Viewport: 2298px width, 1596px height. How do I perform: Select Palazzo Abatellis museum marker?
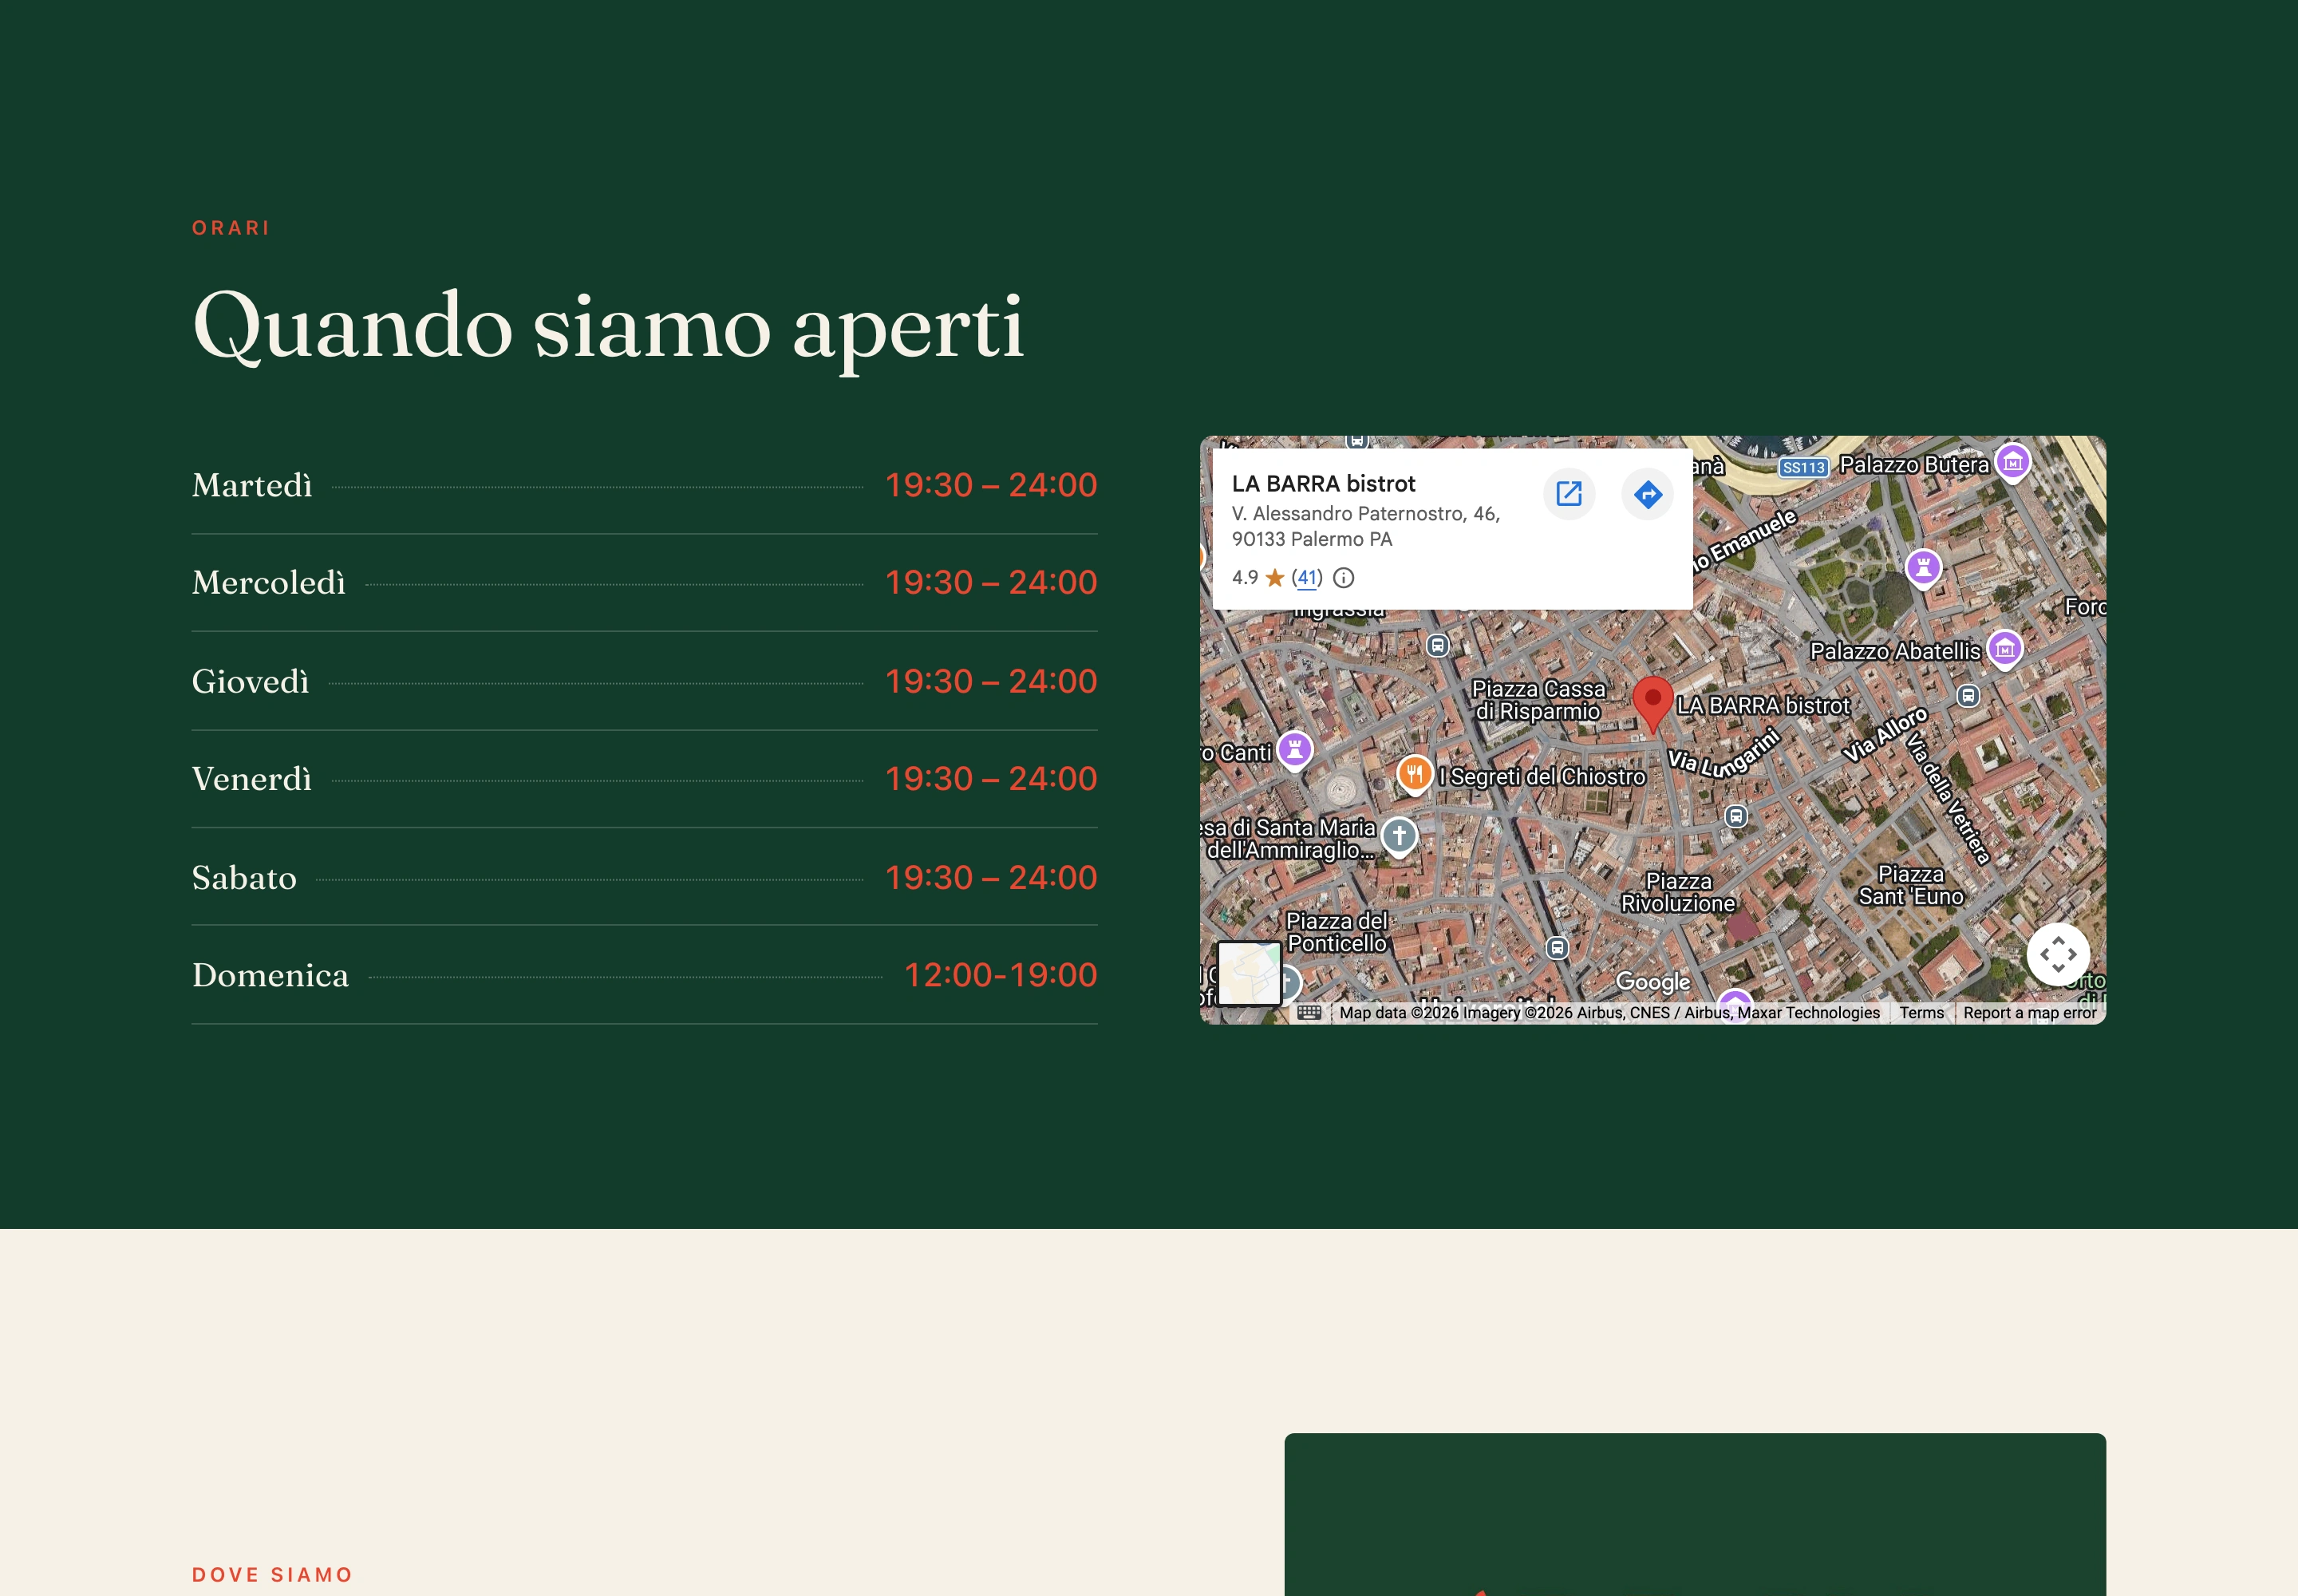2004,649
